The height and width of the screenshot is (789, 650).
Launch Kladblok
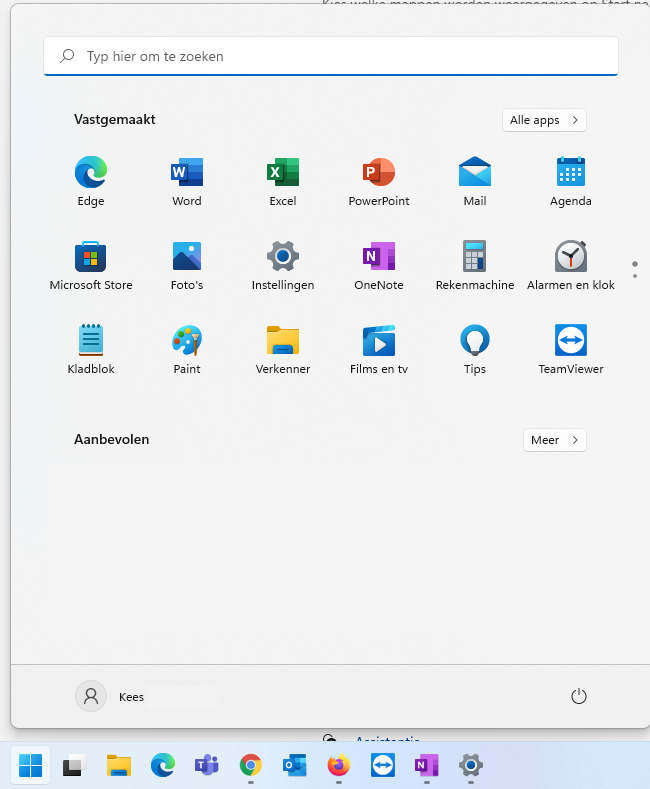[91, 349]
